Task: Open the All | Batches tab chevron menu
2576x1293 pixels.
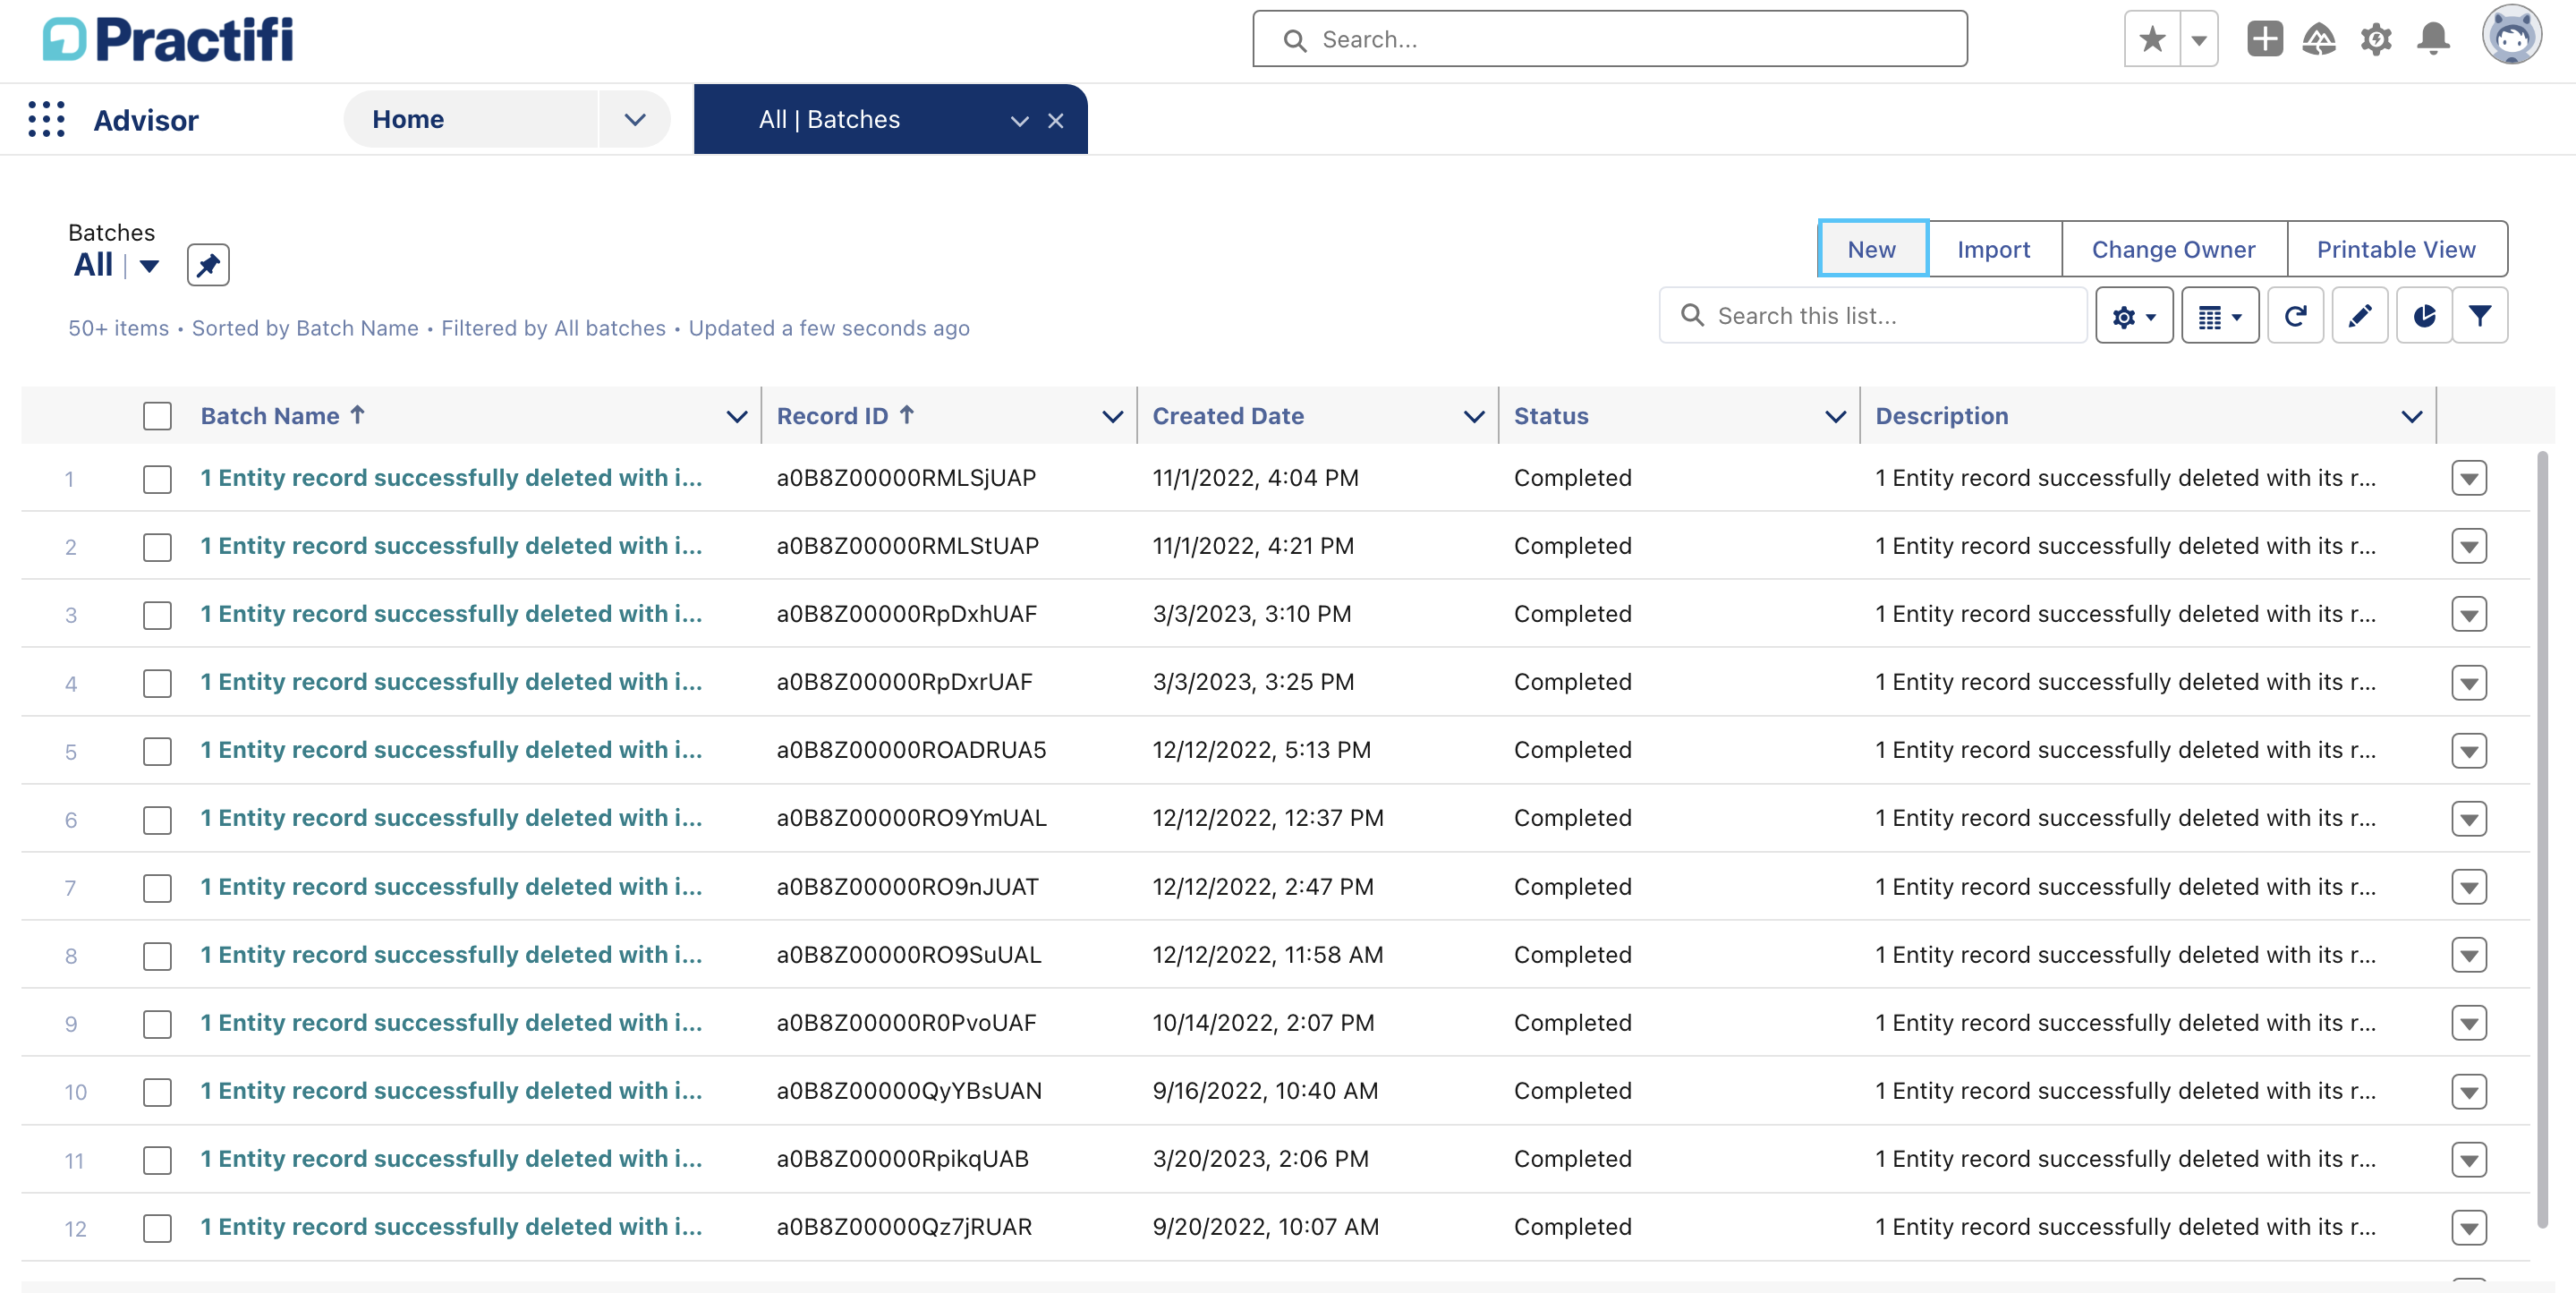Action: (x=1019, y=121)
